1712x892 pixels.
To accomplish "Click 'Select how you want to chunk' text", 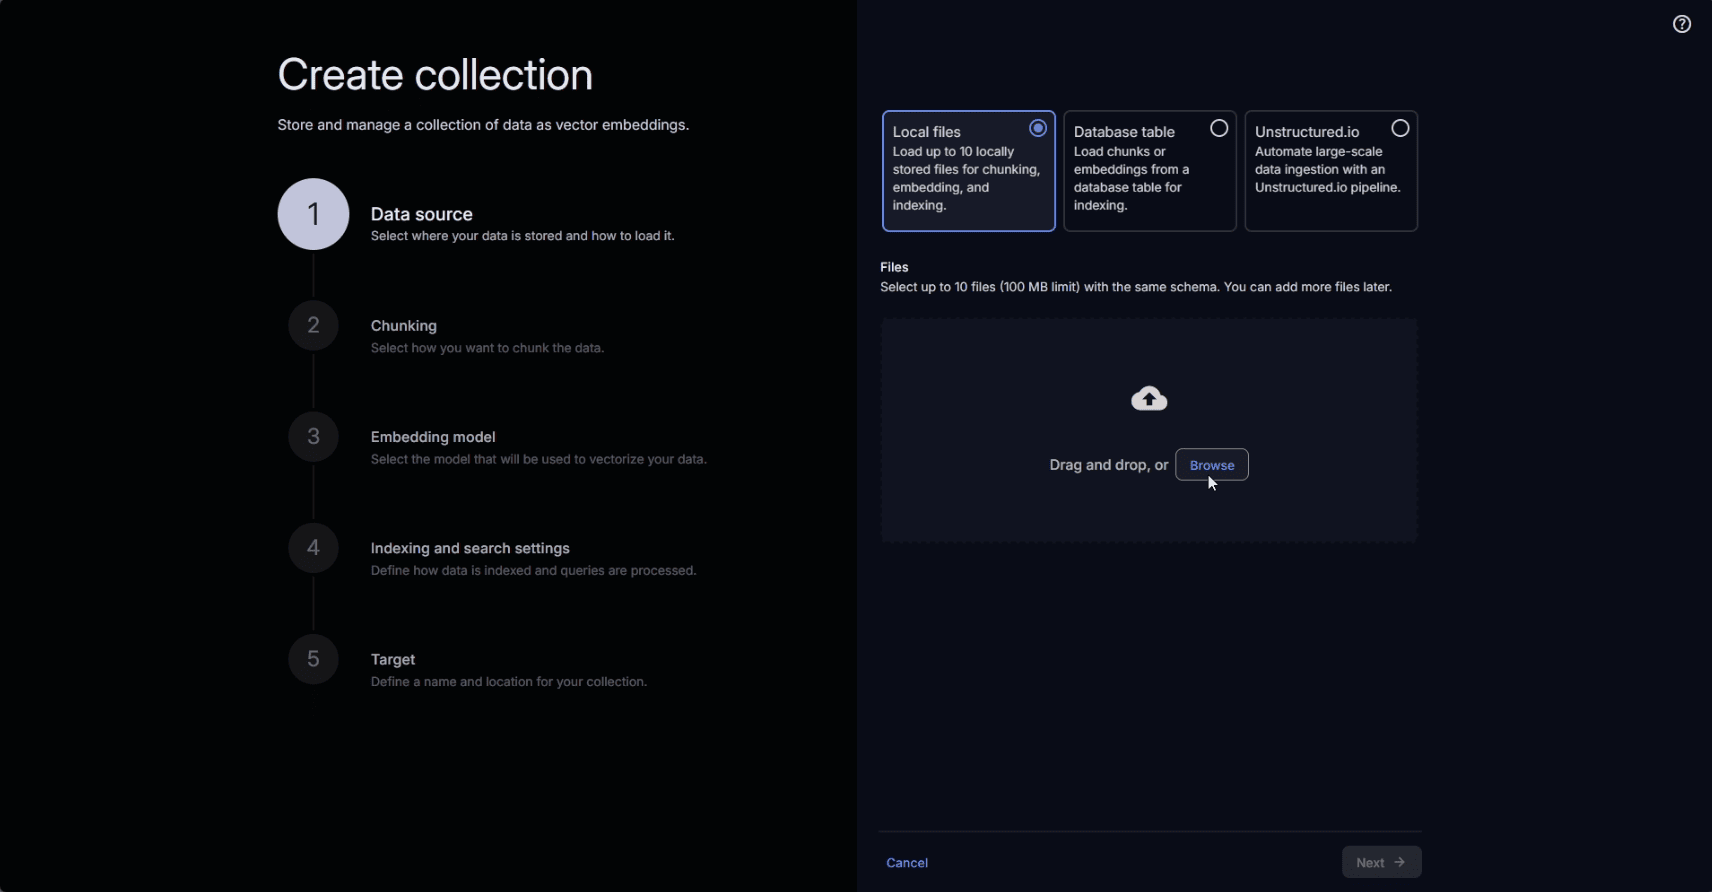I will [487, 348].
